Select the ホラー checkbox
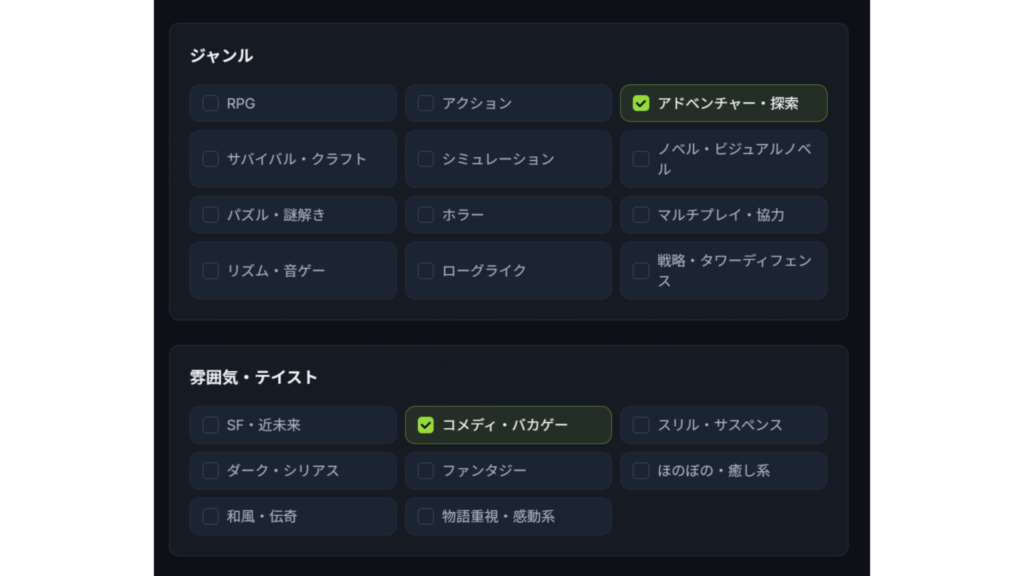 pyautogui.click(x=426, y=215)
